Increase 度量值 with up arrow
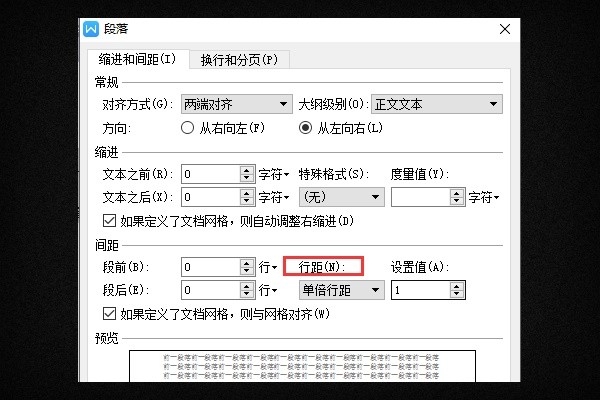This screenshot has width=600, height=400. point(457,193)
